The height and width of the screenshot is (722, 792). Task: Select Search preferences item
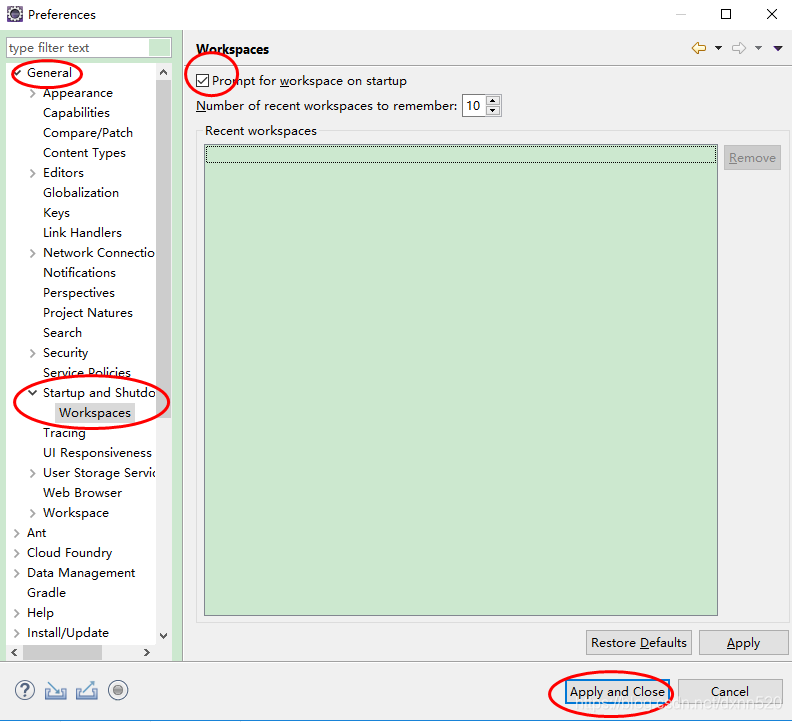[x=62, y=332]
